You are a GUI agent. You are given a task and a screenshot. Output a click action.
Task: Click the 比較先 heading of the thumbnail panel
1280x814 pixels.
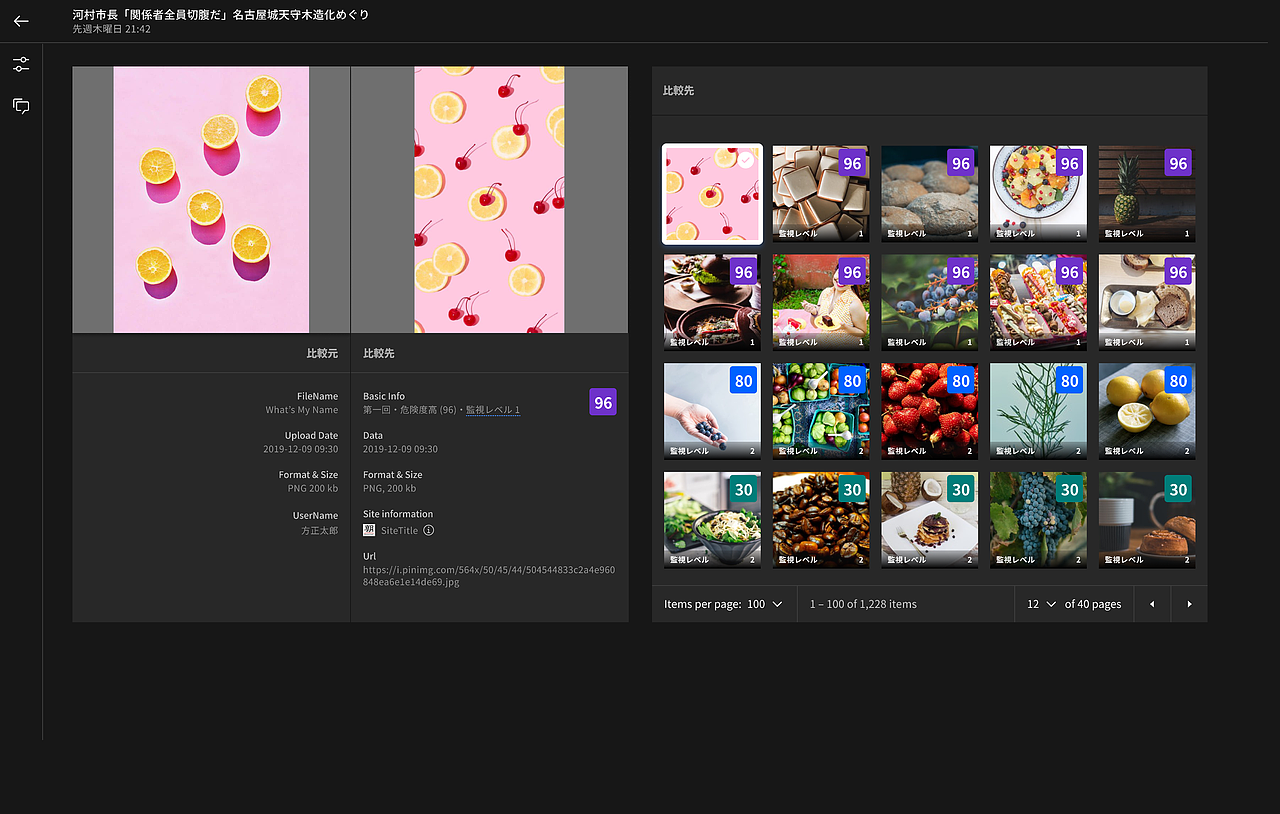pos(679,91)
